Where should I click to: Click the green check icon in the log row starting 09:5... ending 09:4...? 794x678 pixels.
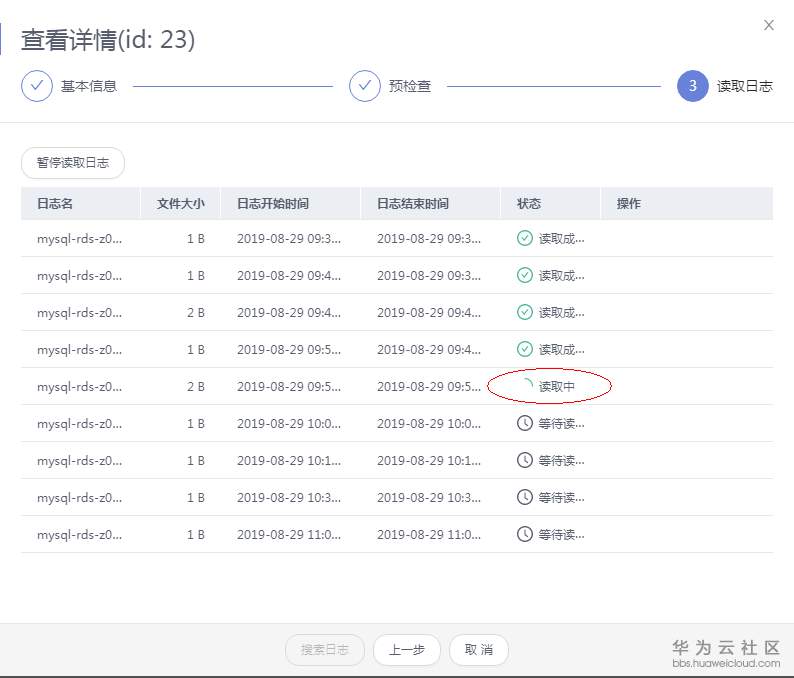pos(525,349)
